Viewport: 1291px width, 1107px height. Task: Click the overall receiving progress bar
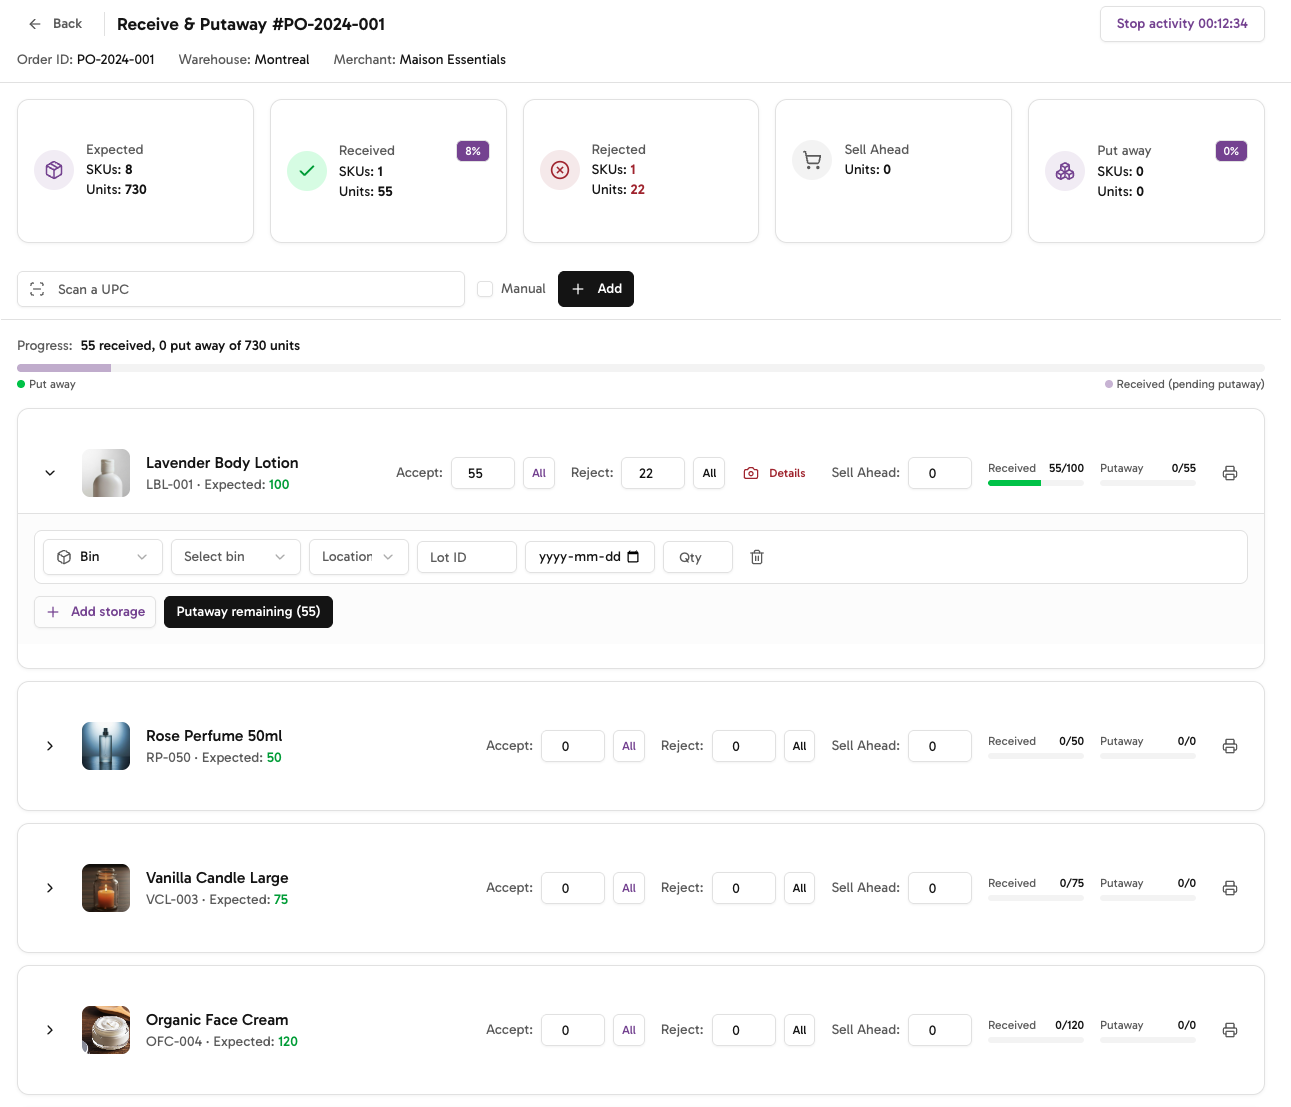640,368
